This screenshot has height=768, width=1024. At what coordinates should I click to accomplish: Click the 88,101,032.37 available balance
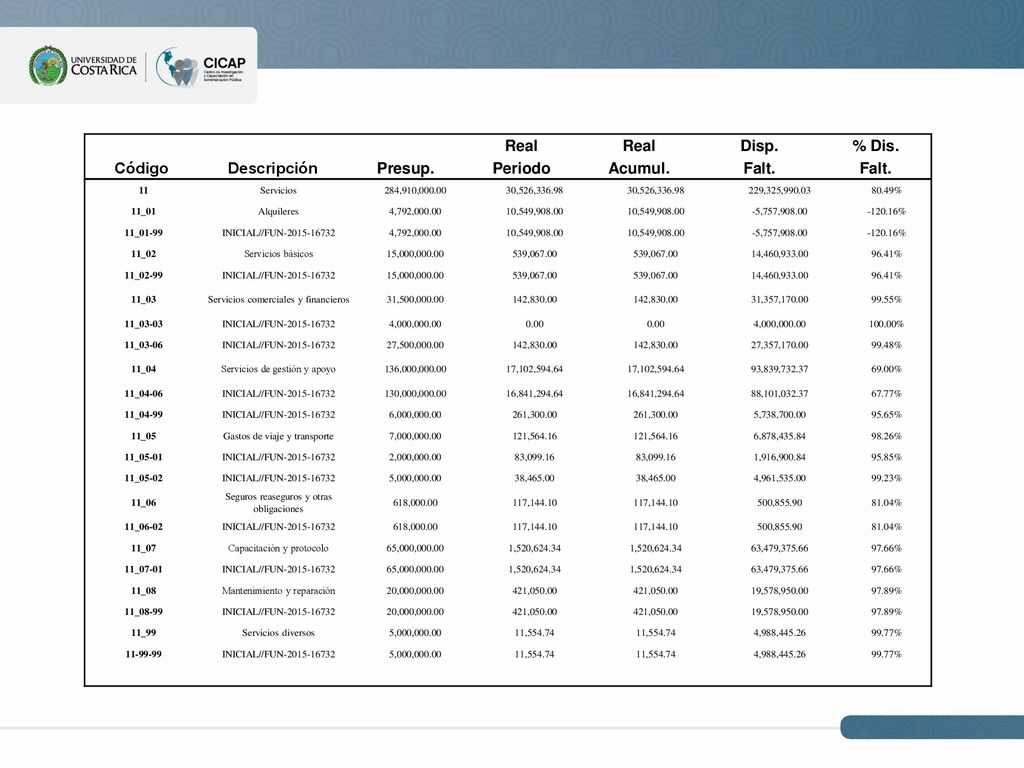[780, 394]
